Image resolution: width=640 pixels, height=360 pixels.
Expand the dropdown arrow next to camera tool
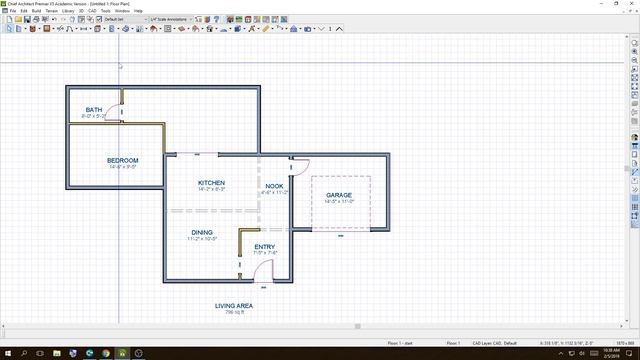[x=314, y=29]
